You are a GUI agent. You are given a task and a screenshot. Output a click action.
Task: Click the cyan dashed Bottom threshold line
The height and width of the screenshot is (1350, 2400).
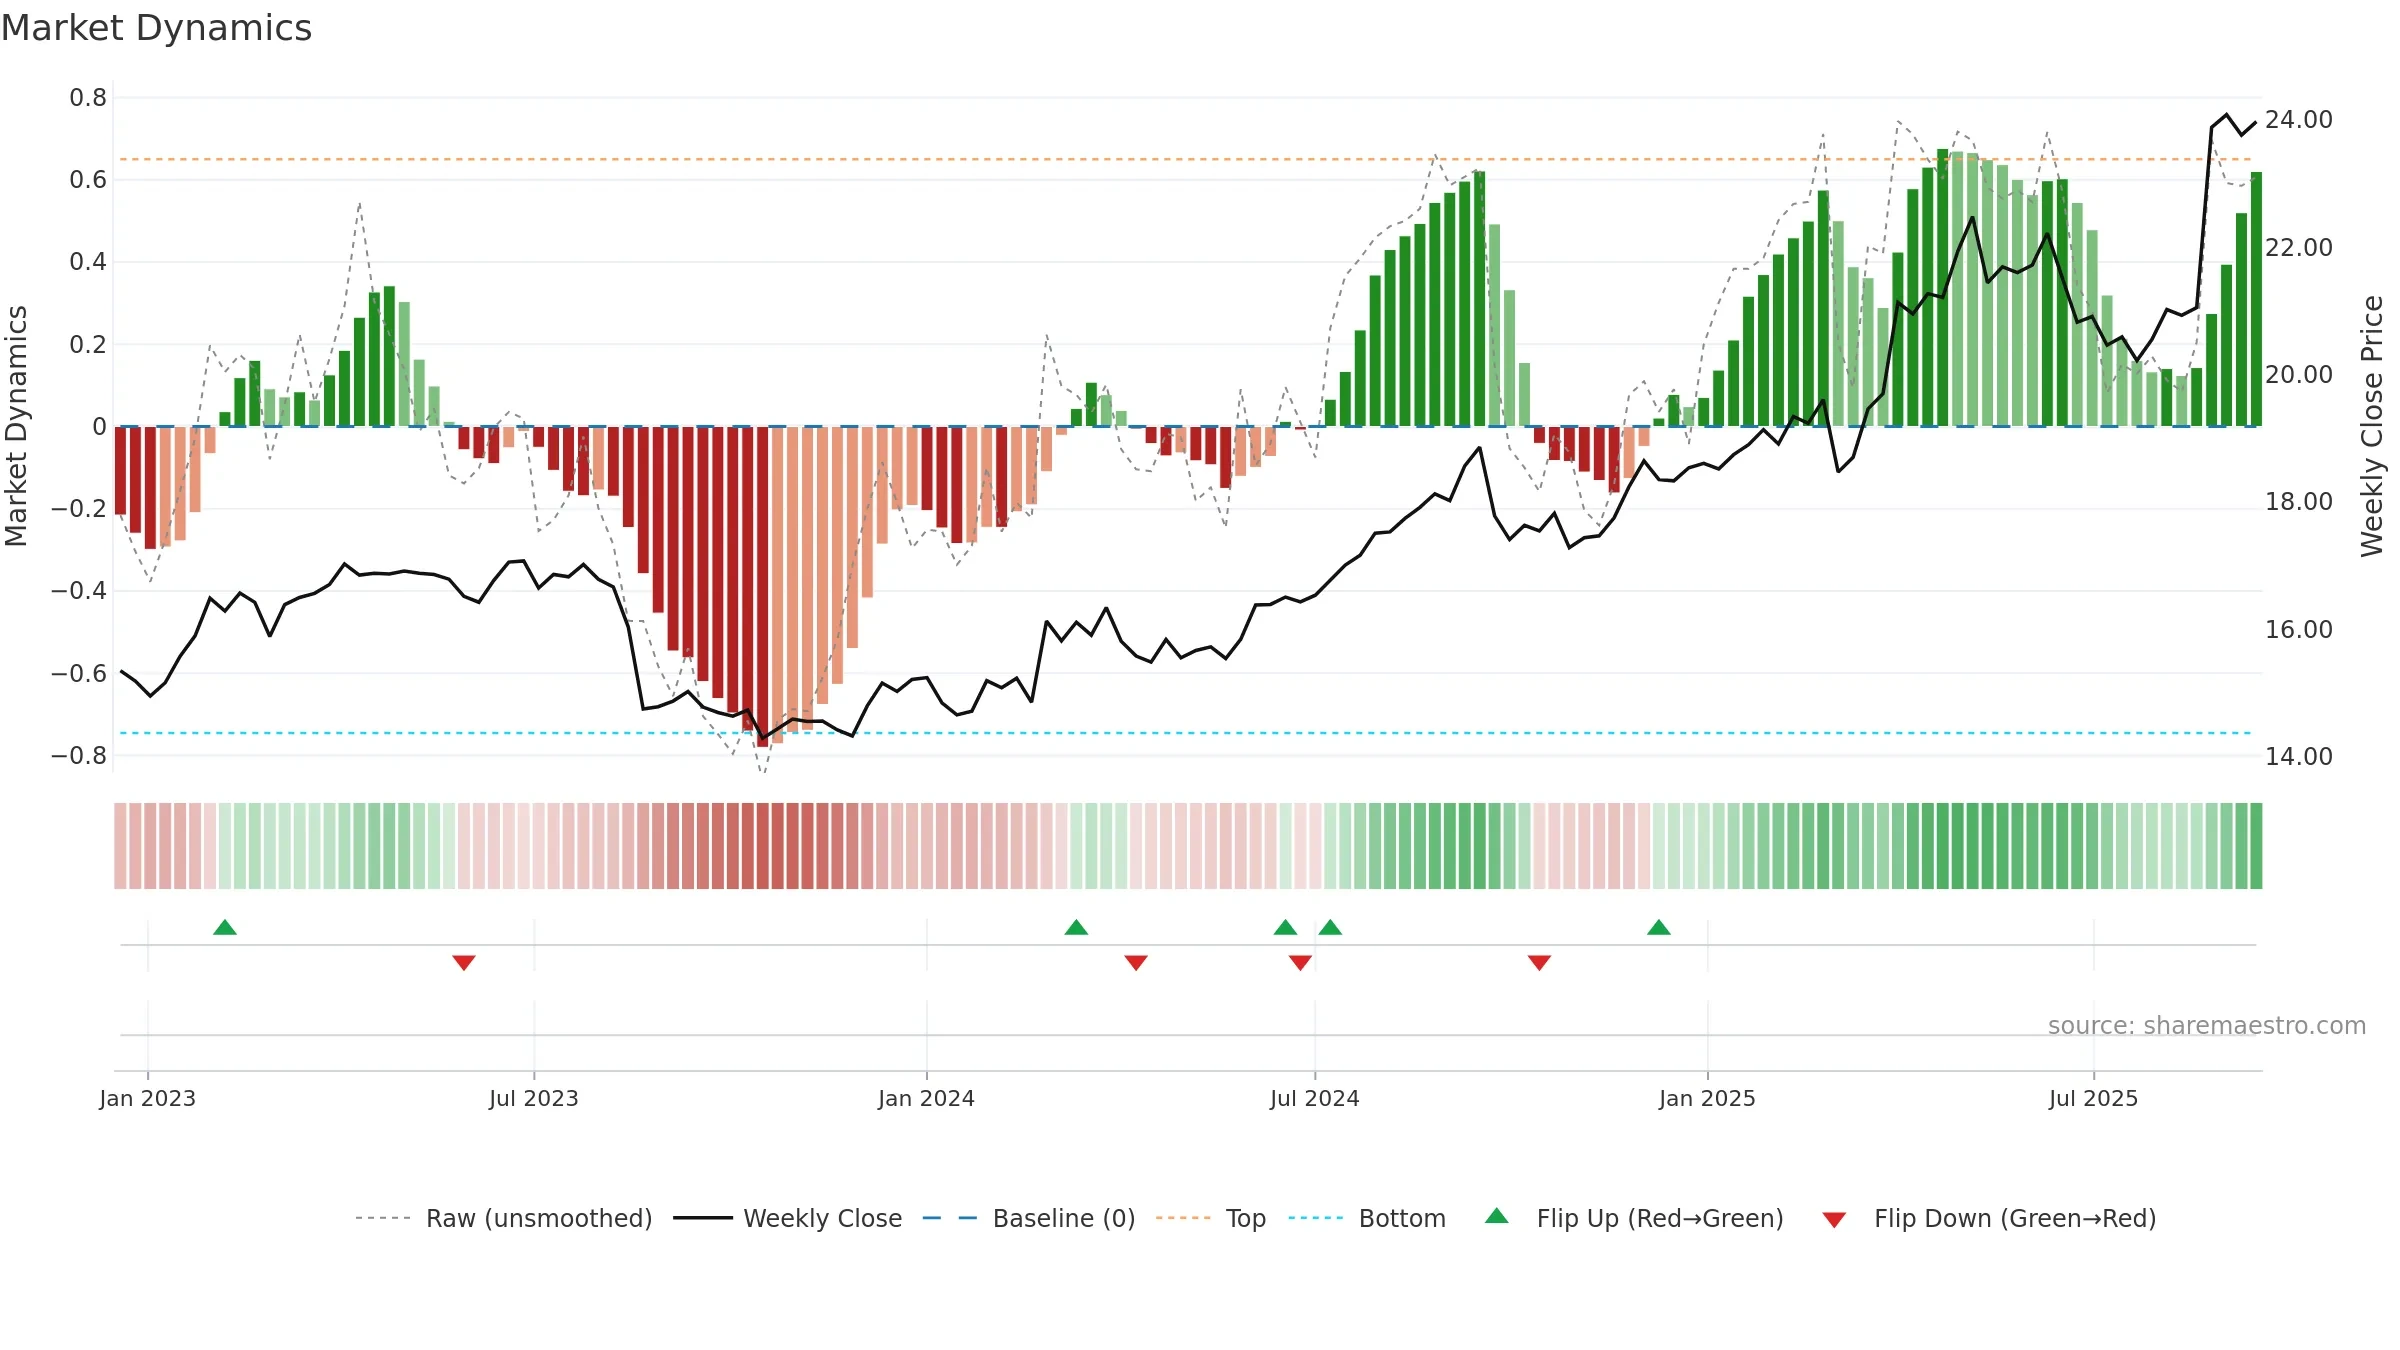(1186, 733)
